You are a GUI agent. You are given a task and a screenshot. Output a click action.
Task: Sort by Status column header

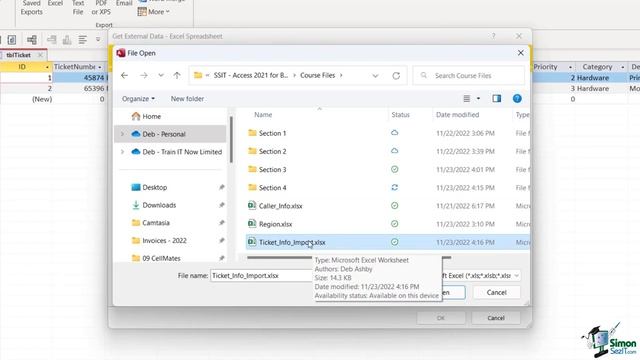point(400,115)
